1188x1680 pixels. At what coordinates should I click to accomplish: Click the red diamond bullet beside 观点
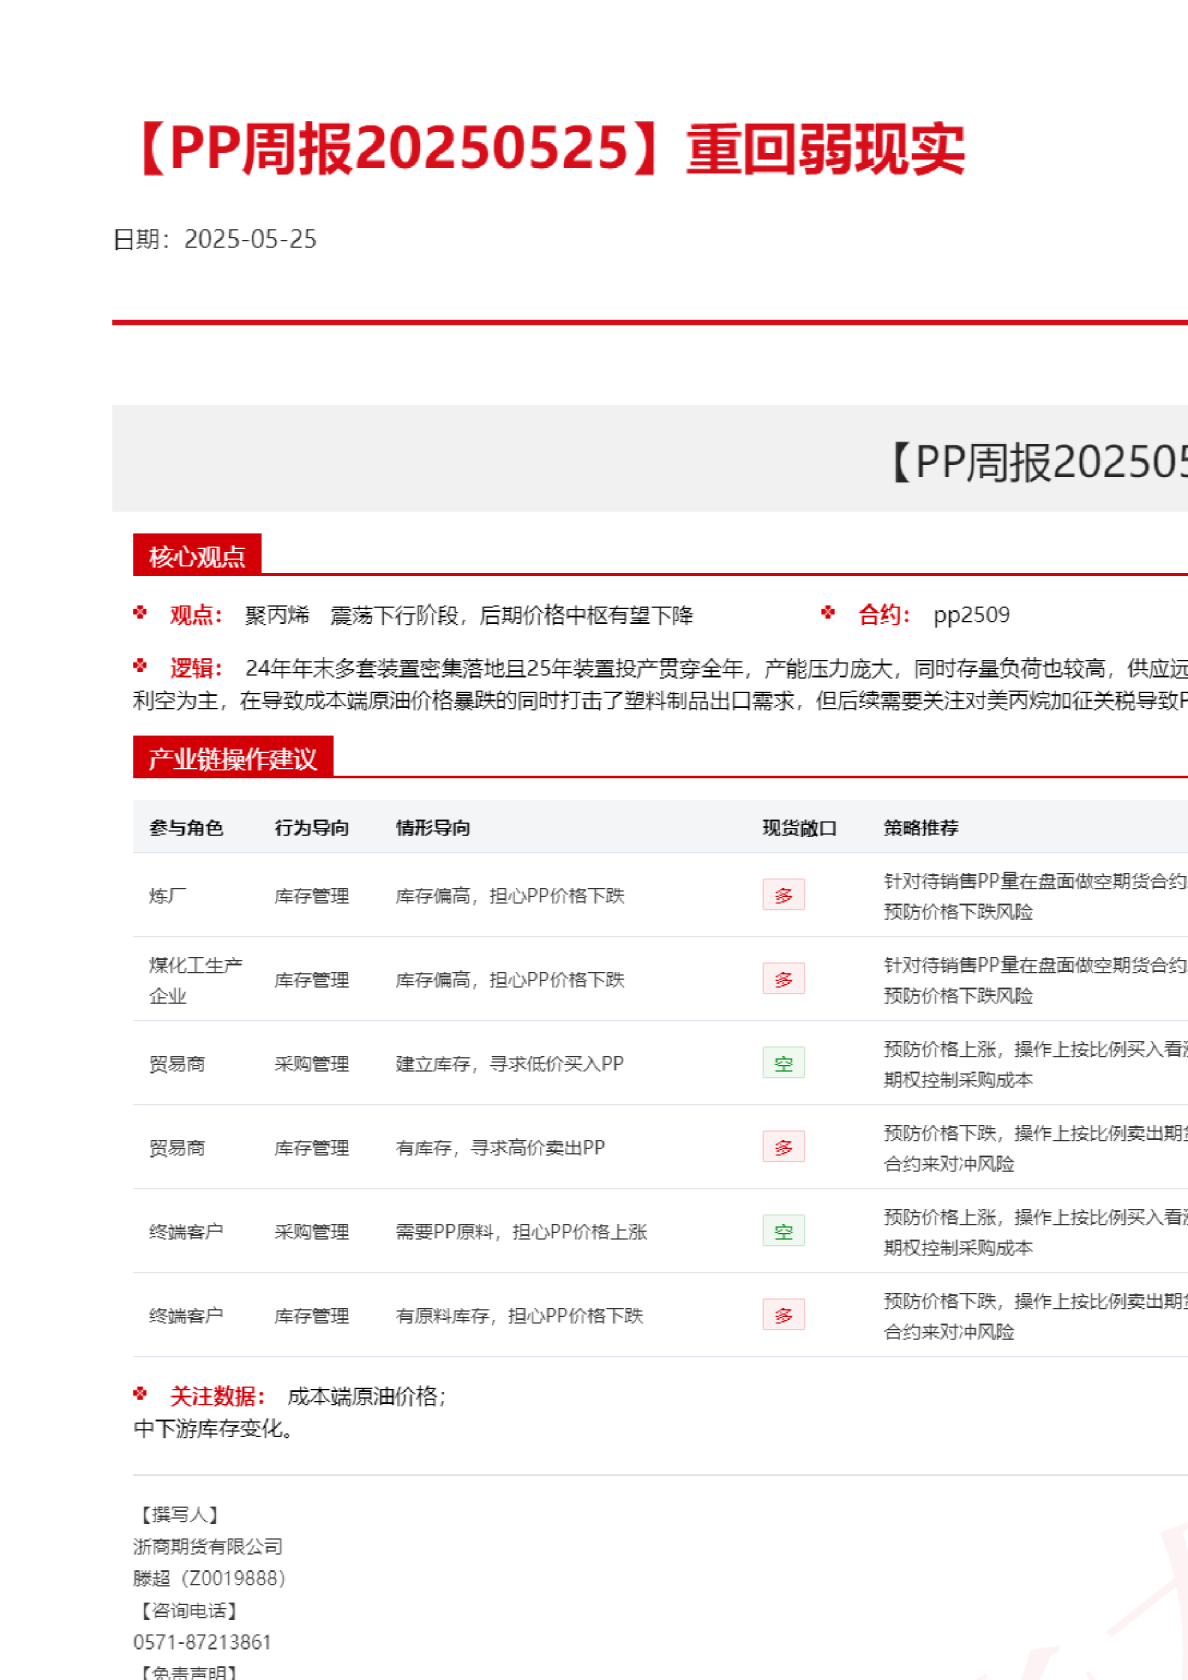tap(140, 613)
